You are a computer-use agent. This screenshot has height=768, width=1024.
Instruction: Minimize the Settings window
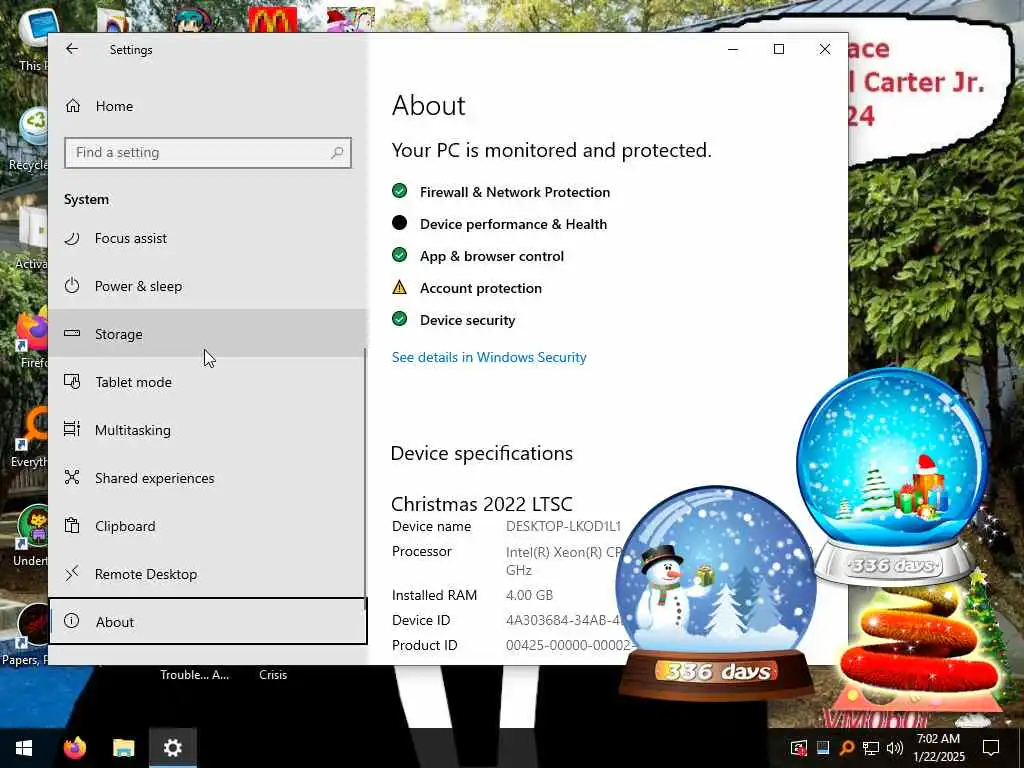[x=733, y=49]
